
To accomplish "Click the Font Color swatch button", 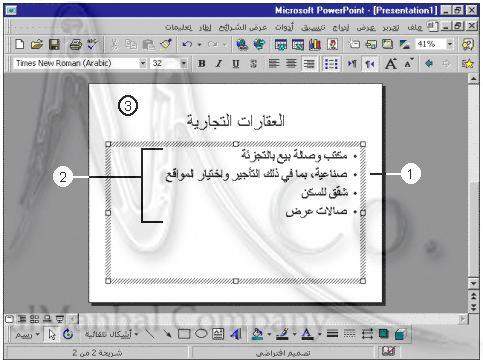I will point(307,334).
